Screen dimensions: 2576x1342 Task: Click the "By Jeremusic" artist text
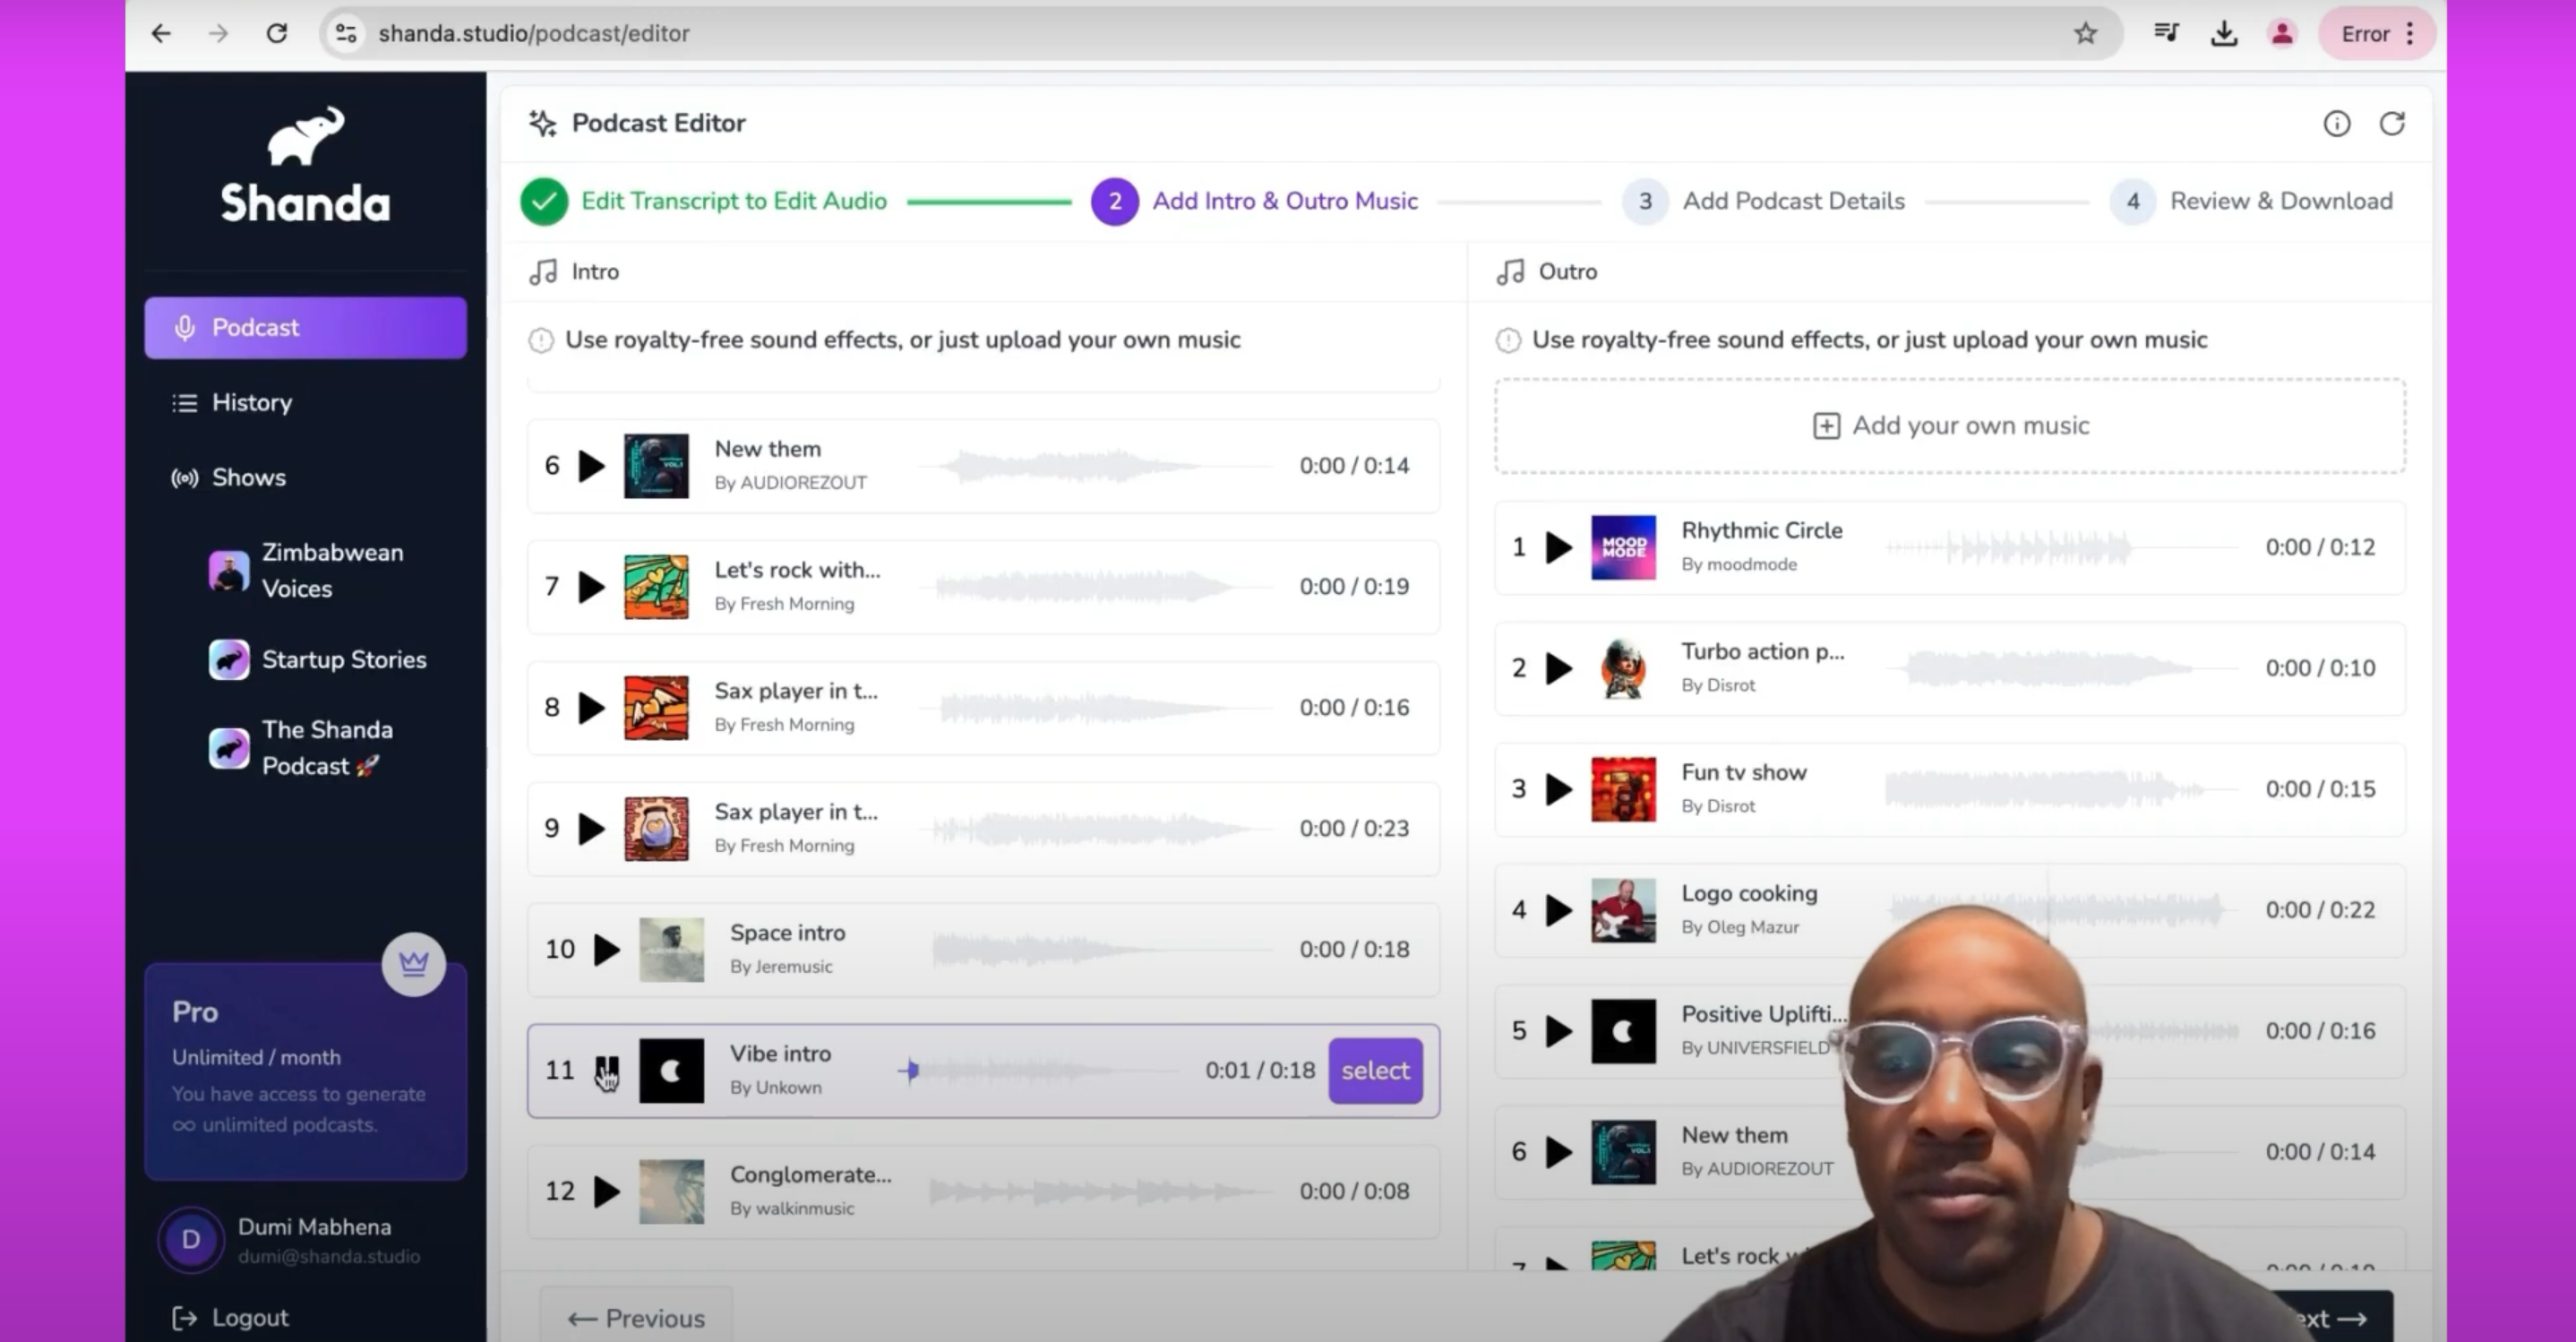coord(781,967)
